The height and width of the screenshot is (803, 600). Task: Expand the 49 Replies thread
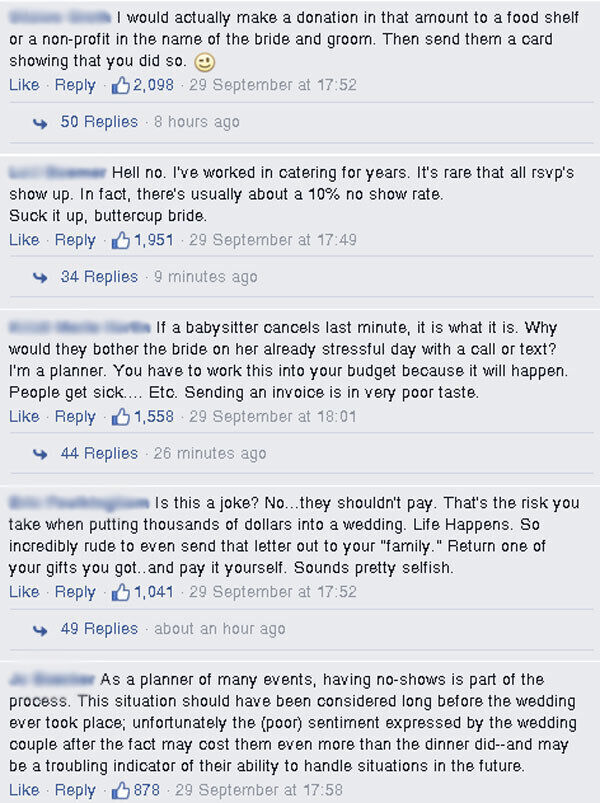click(98, 629)
